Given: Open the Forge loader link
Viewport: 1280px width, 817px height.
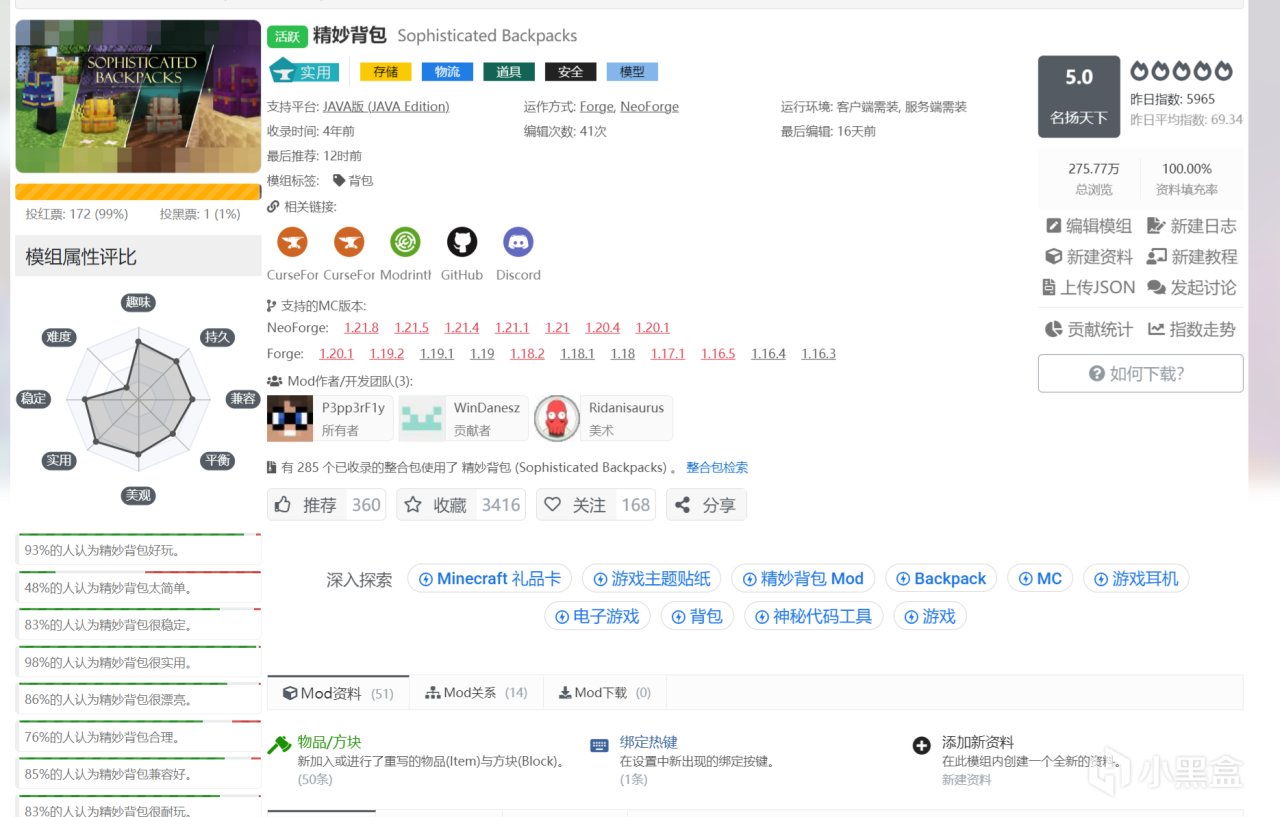Looking at the screenshot, I should pos(597,106).
